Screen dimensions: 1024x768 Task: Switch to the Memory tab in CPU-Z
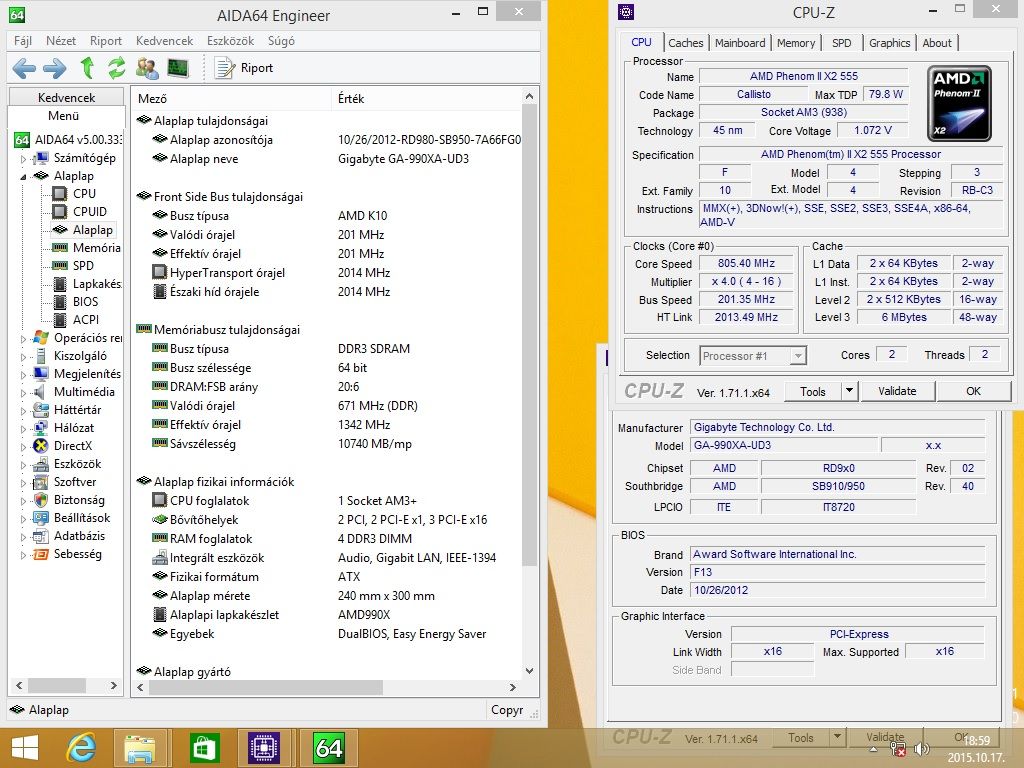pos(796,43)
